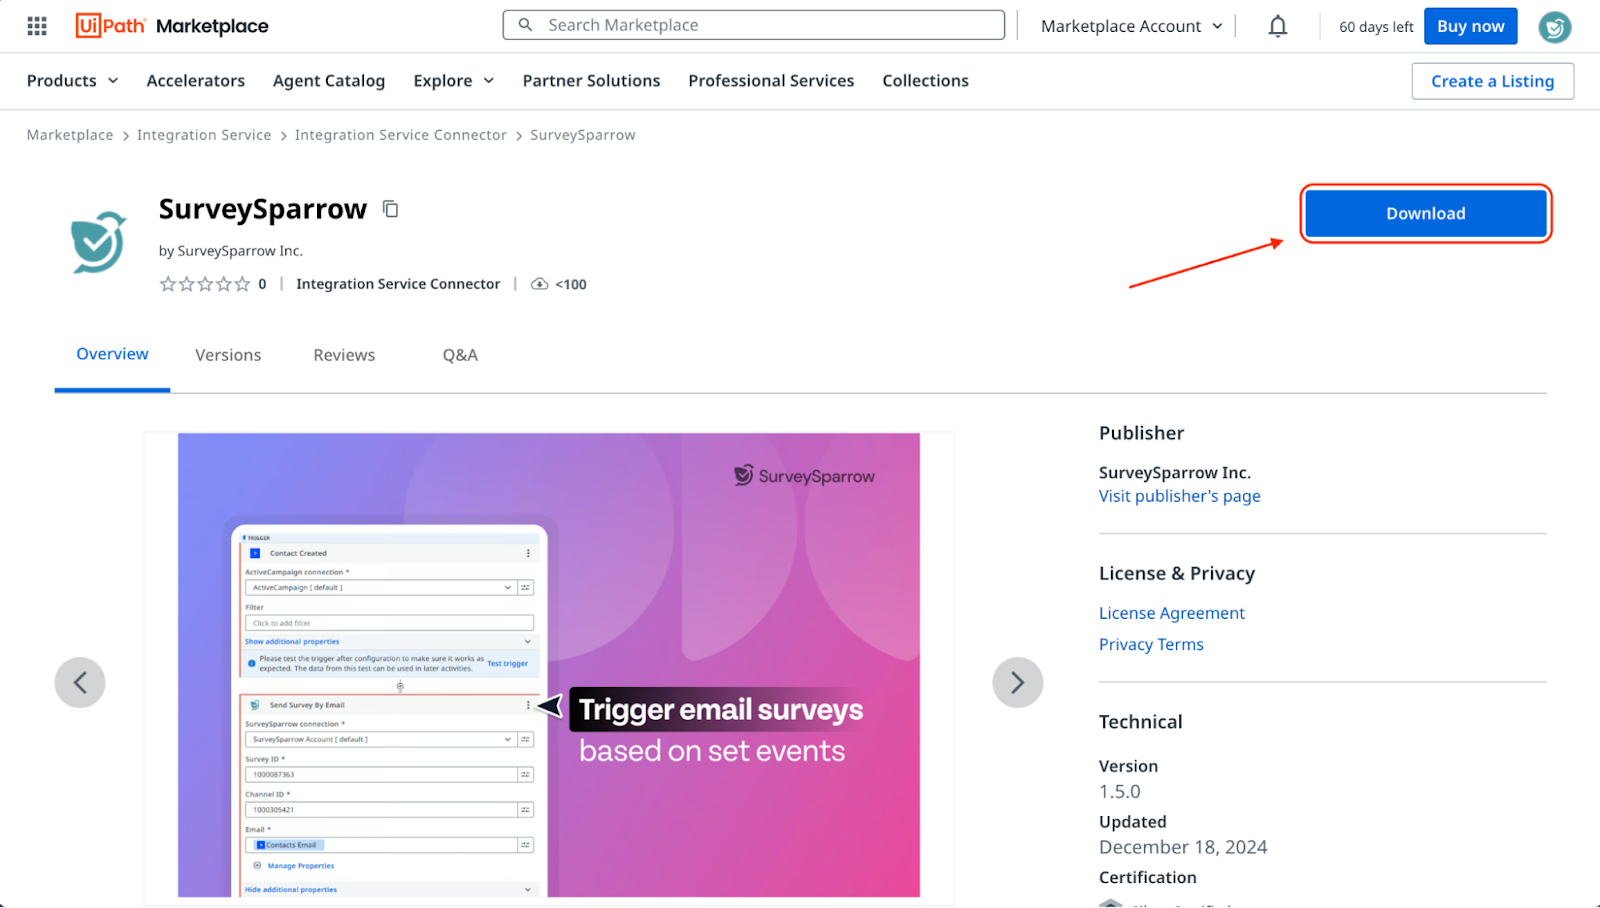The height and width of the screenshot is (908, 1600).
Task: Switch to the Versions tab
Action: pos(228,355)
